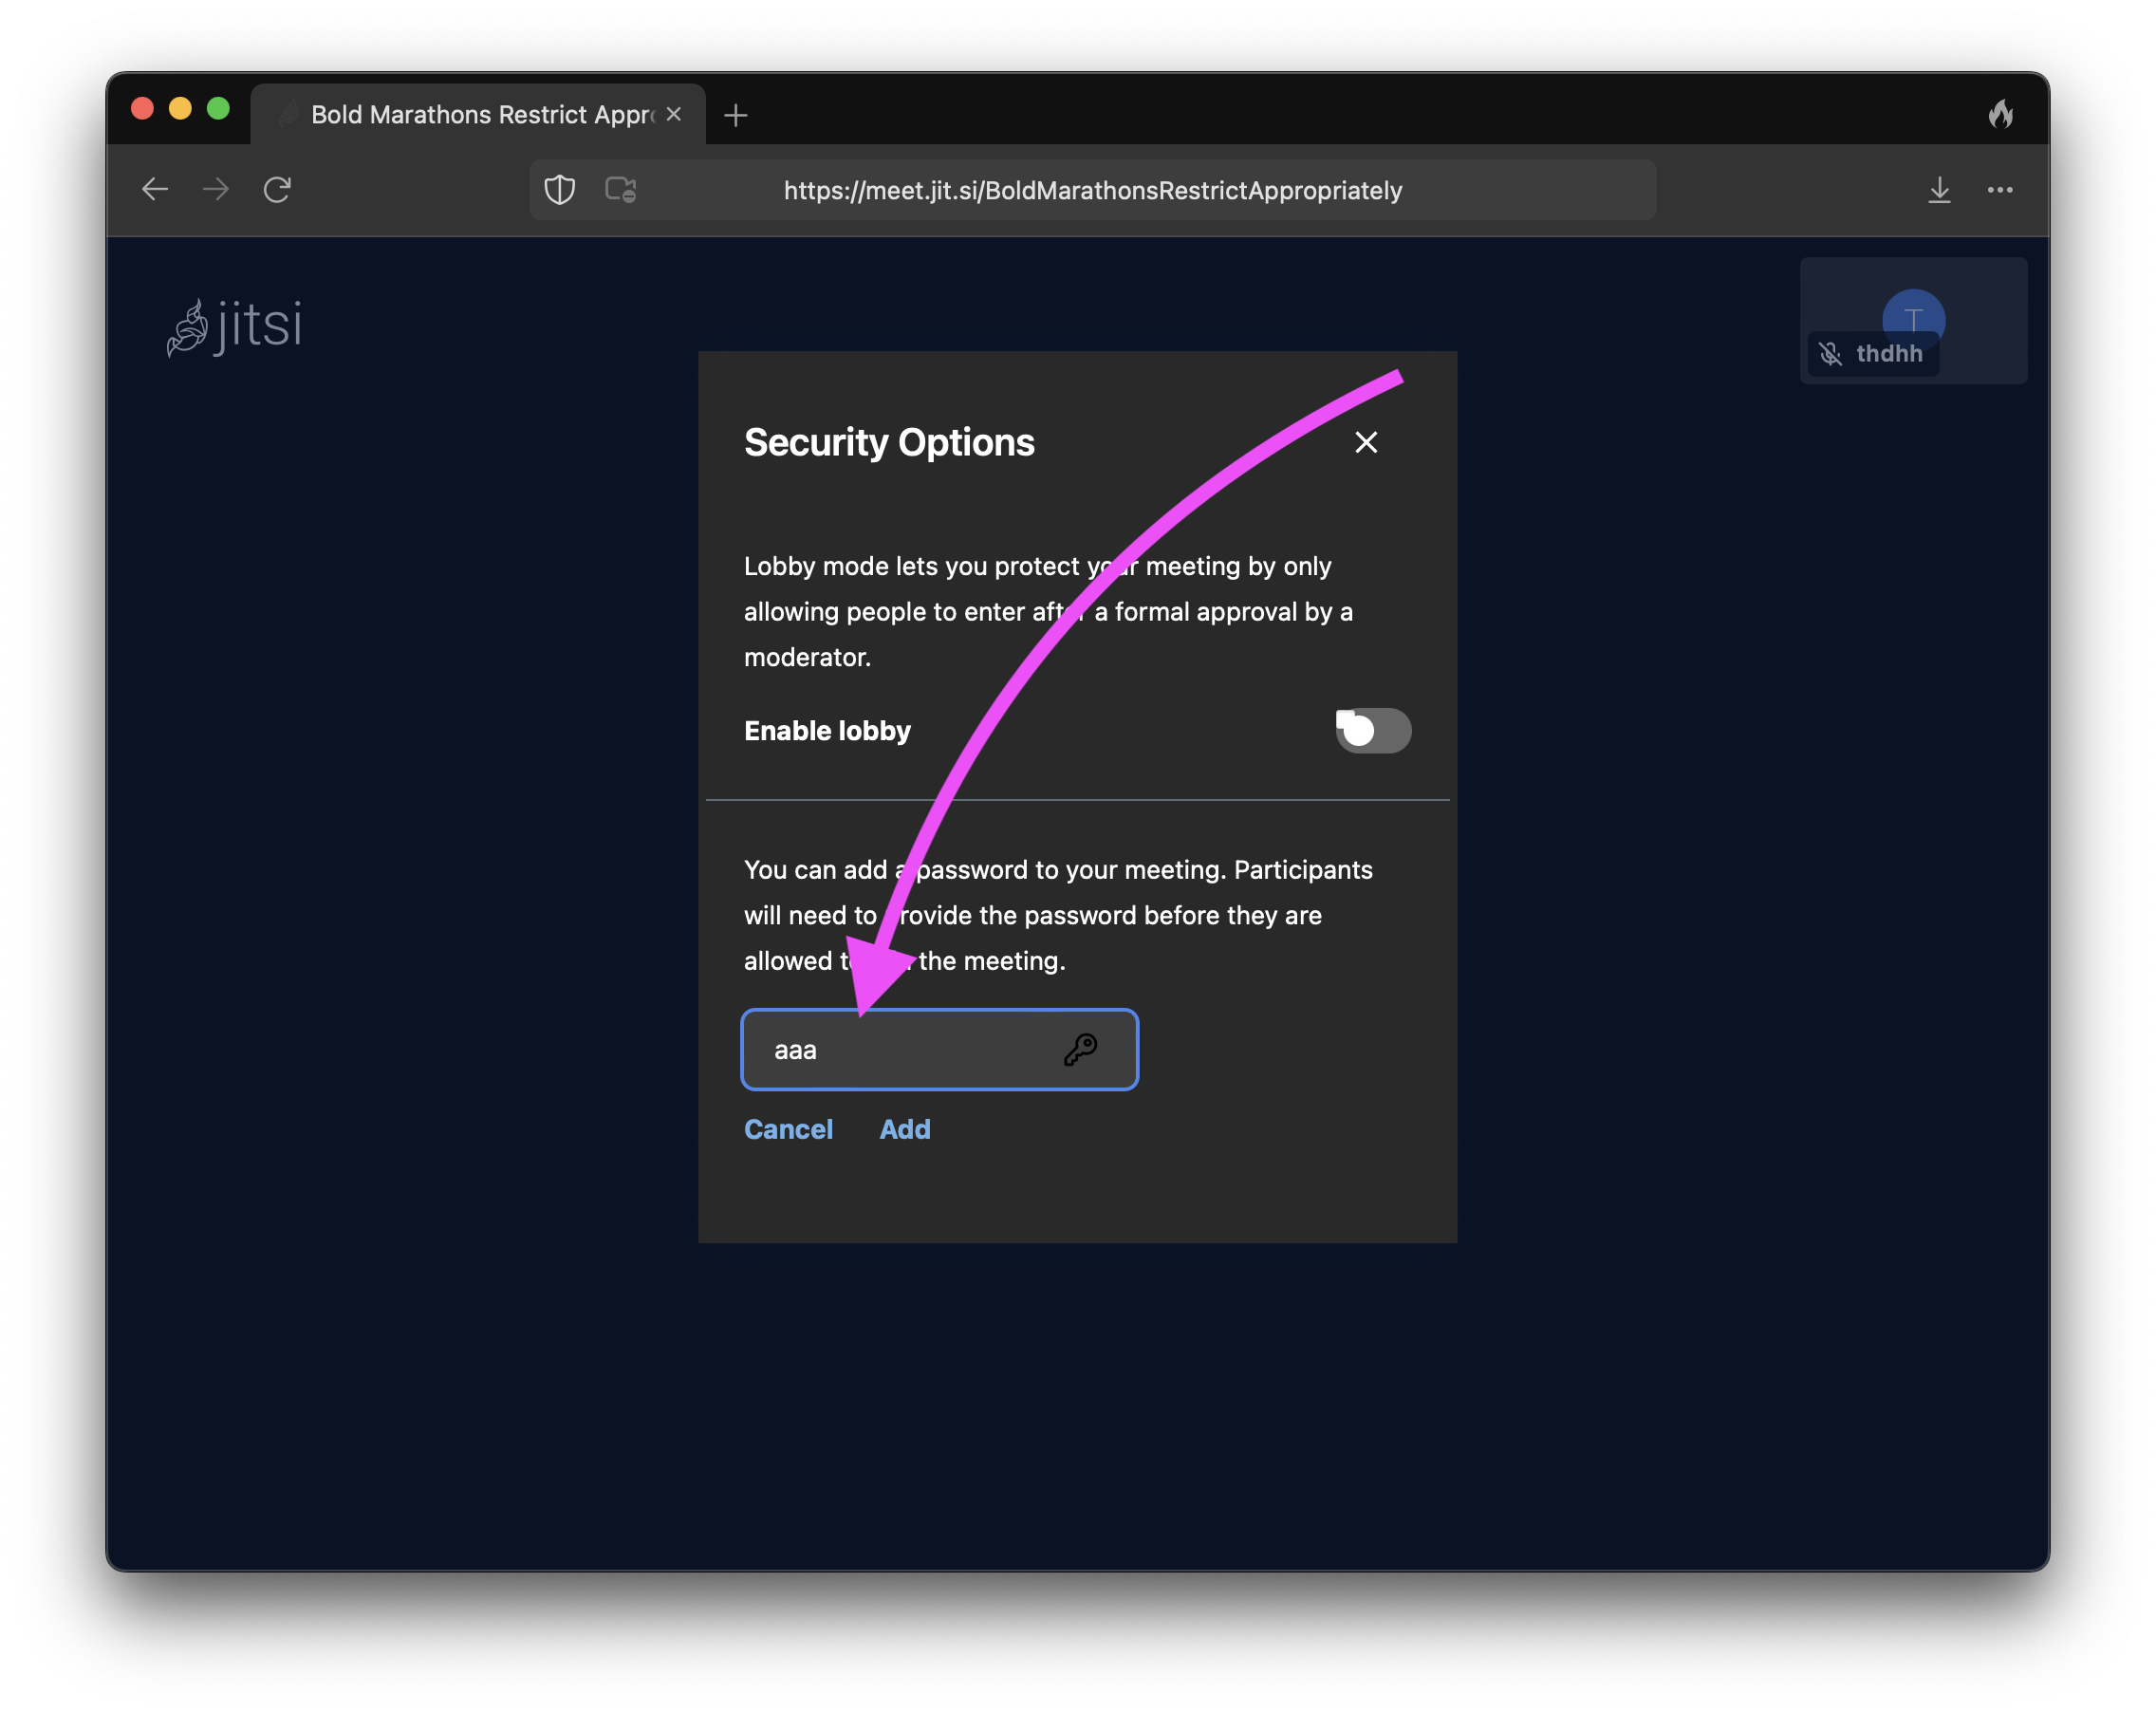Open the browser options menu with three dots
Image resolution: width=2156 pixels, height=1712 pixels.
(2001, 190)
